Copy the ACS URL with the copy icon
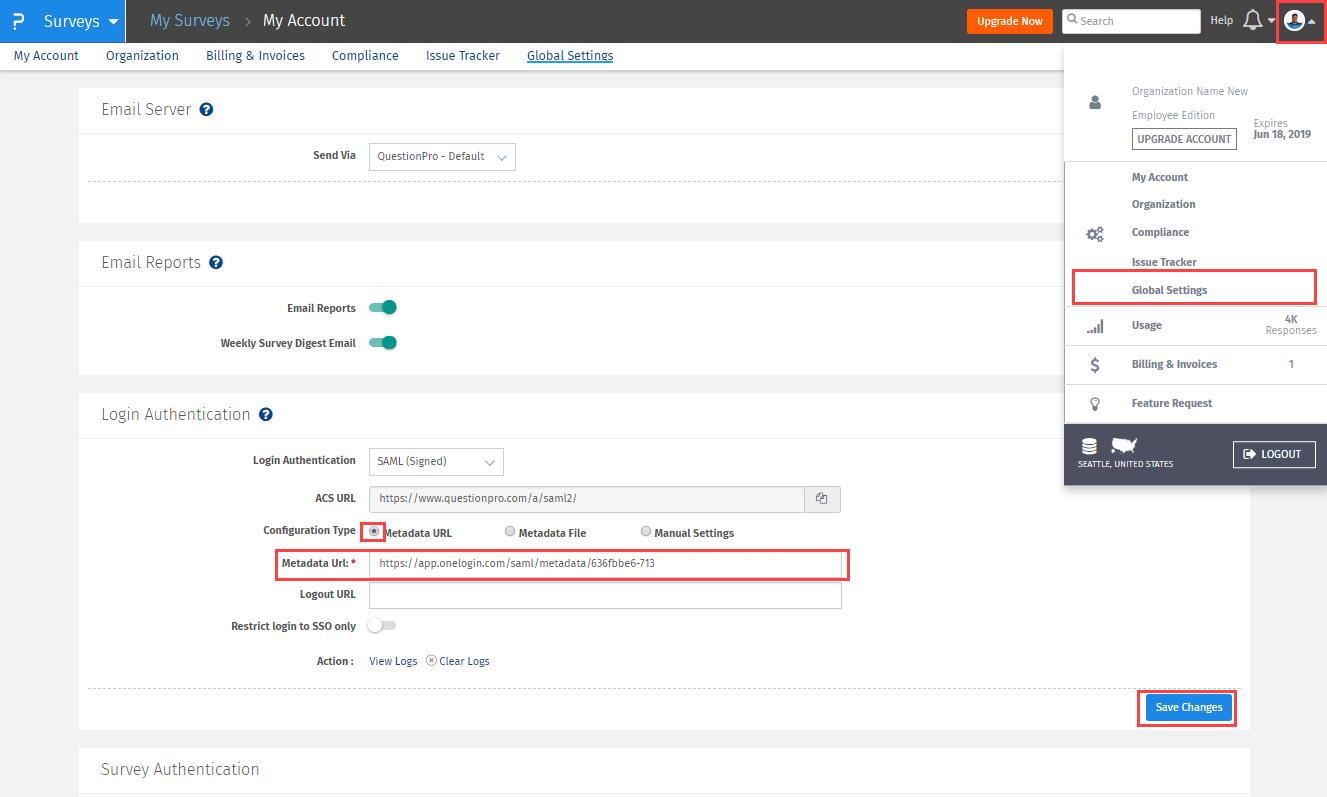 (821, 498)
